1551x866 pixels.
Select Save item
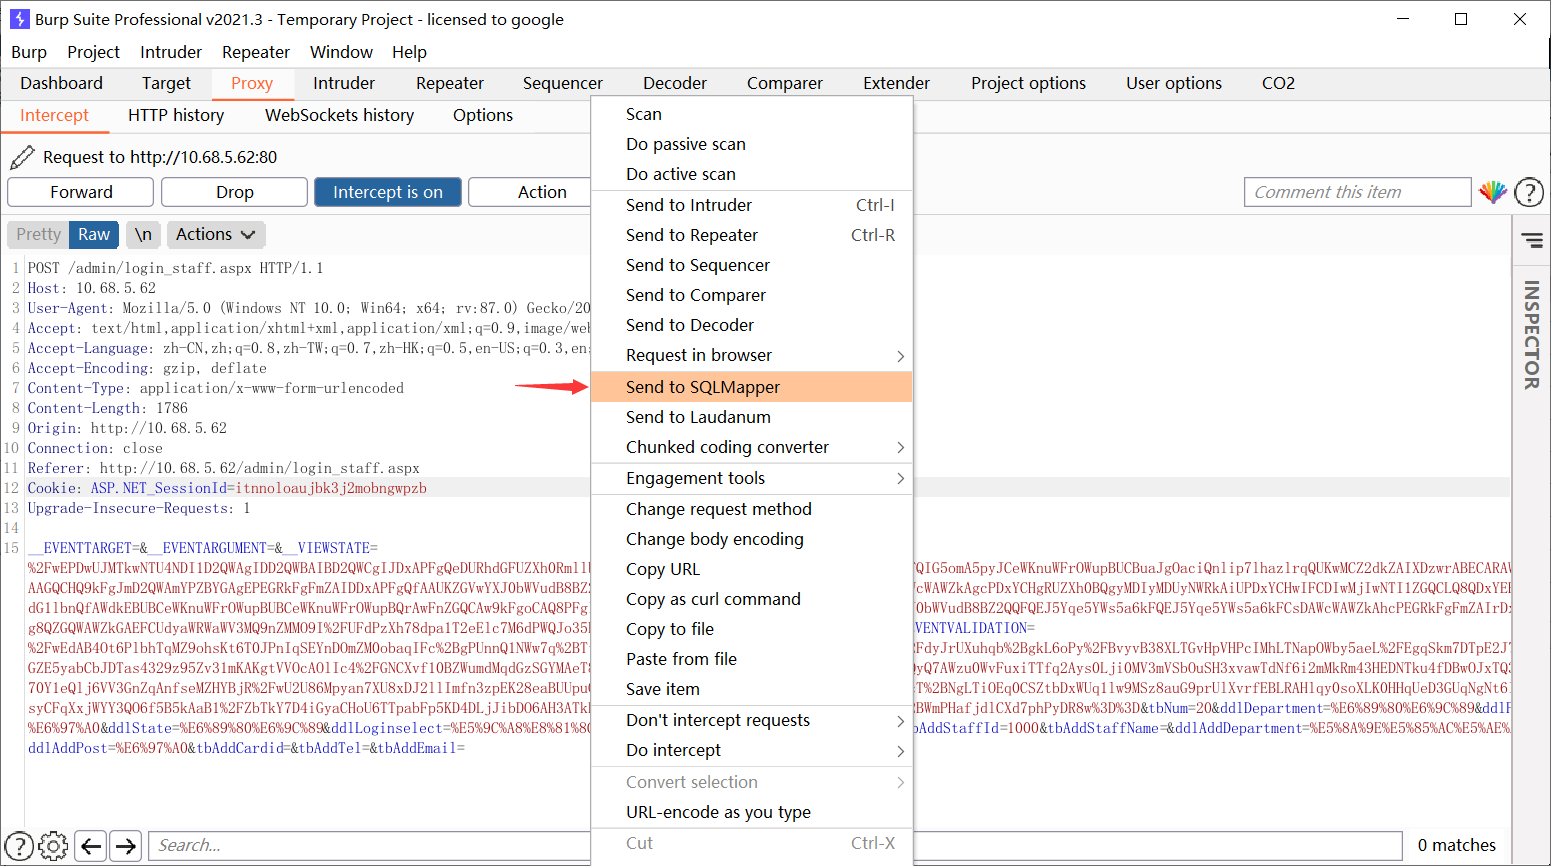752,689
